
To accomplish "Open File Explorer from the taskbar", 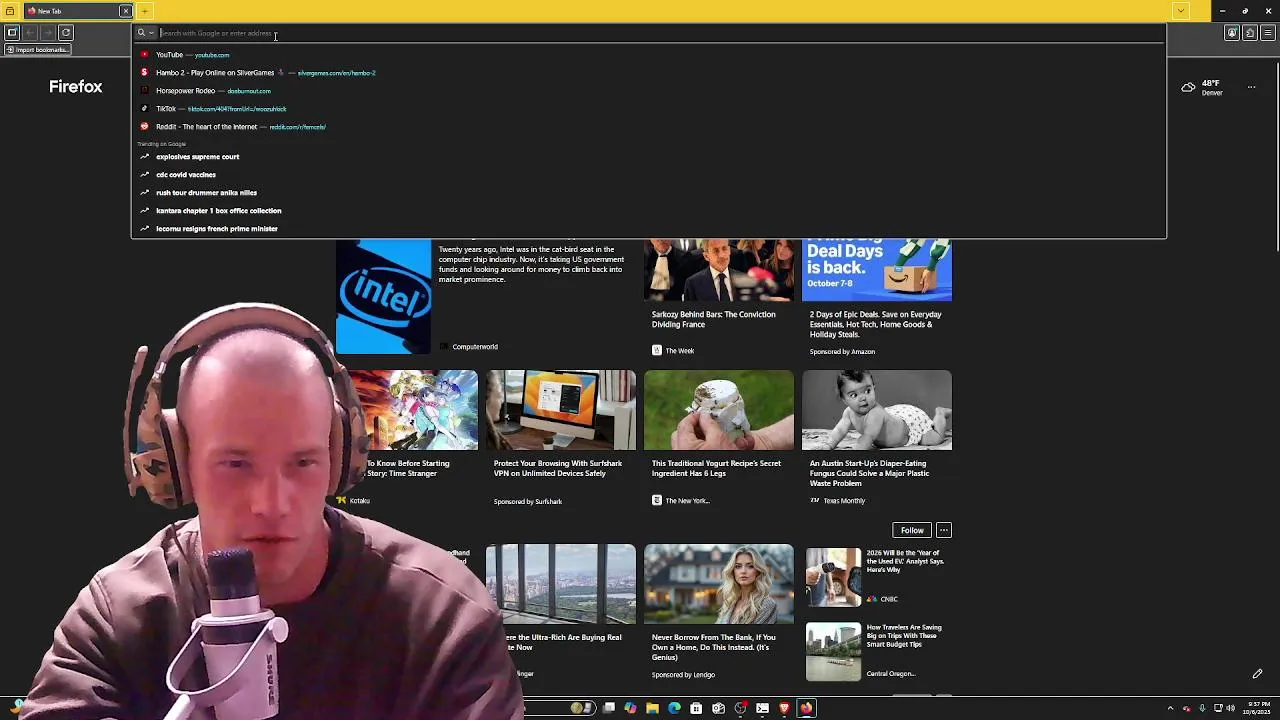I will coord(652,708).
